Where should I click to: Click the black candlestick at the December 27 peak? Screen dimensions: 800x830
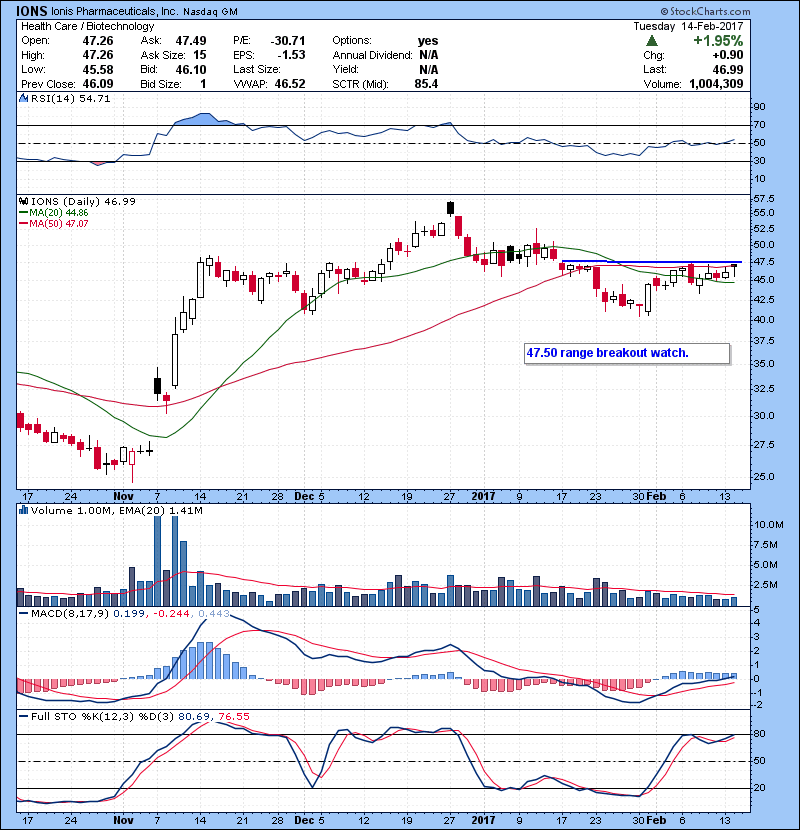[x=451, y=208]
